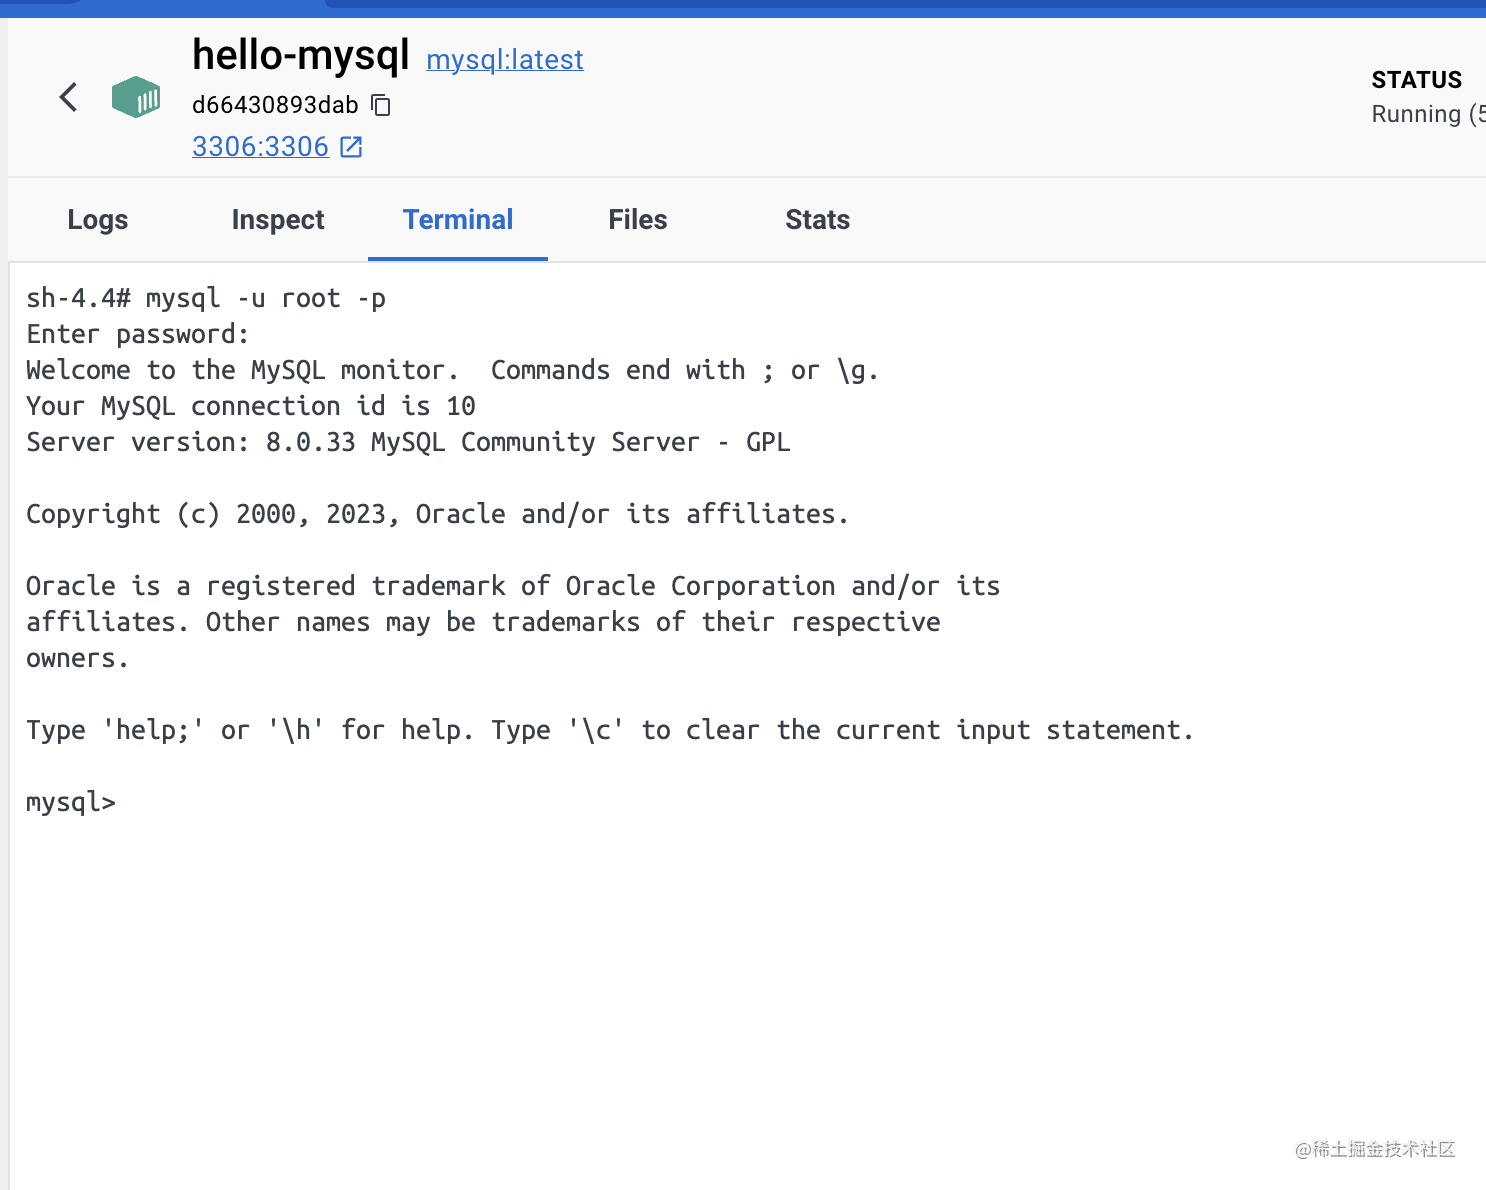The height and width of the screenshot is (1190, 1486).
Task: Open the mysql:latest image link
Action: pyautogui.click(x=505, y=60)
